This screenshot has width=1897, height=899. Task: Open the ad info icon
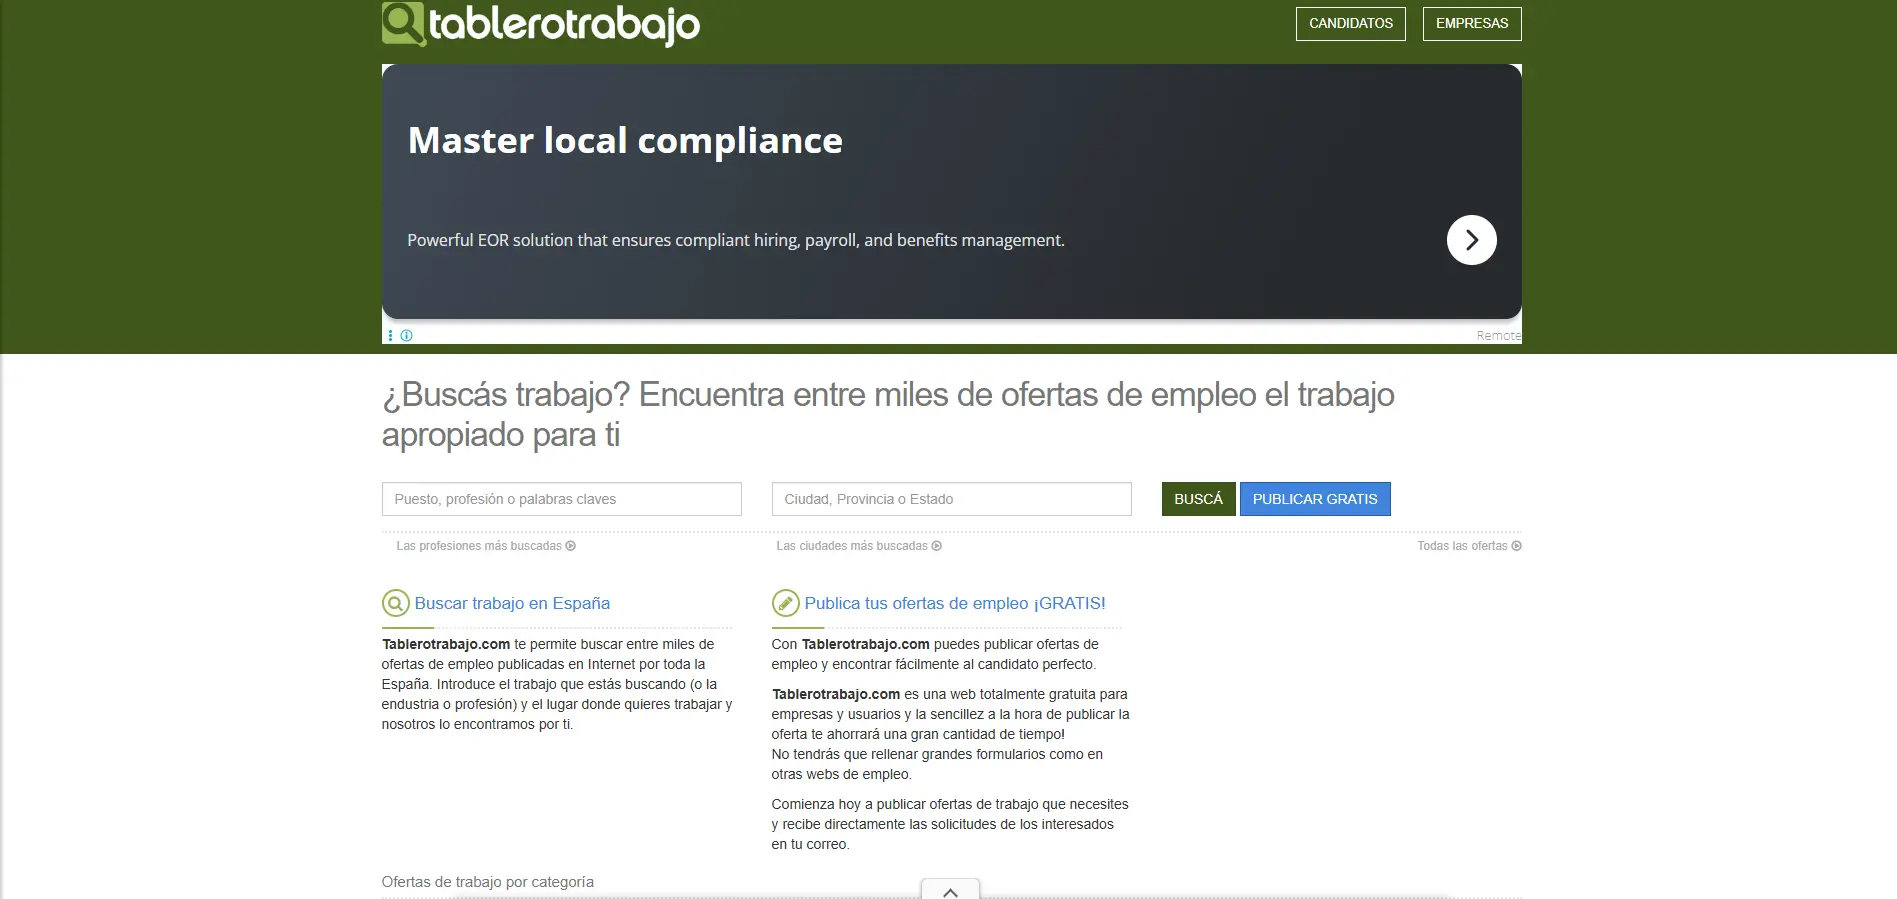(406, 336)
